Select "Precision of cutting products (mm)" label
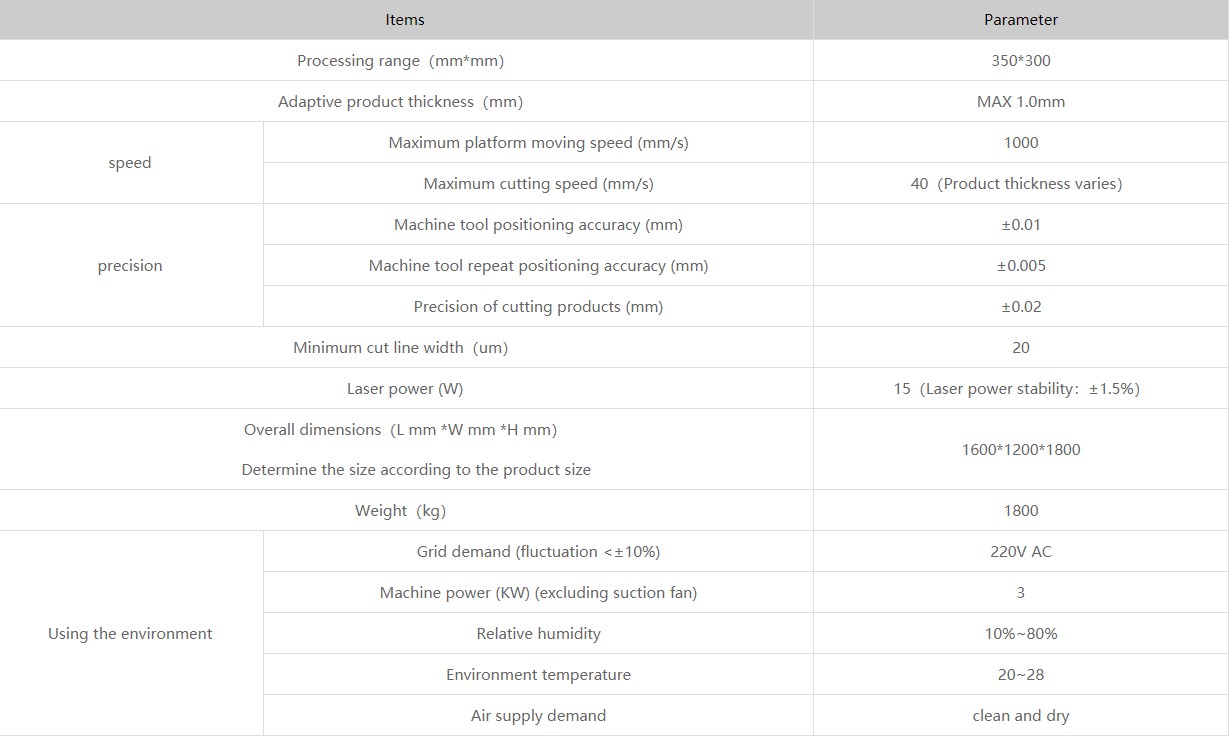 coord(538,307)
